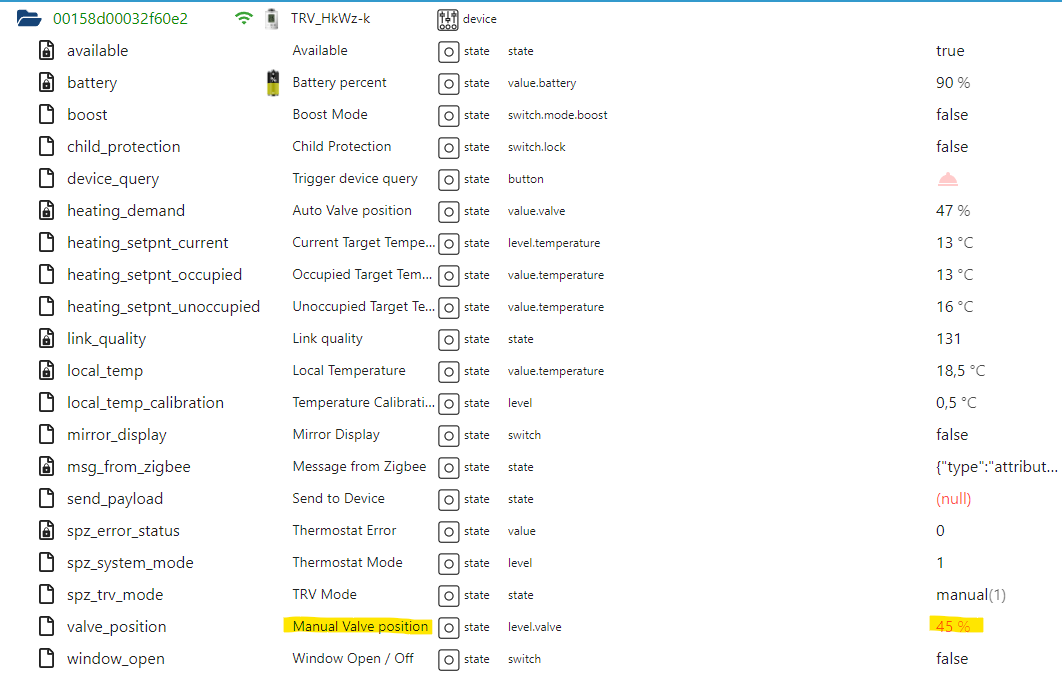Click the locked file icon for 'battery'

point(46,83)
